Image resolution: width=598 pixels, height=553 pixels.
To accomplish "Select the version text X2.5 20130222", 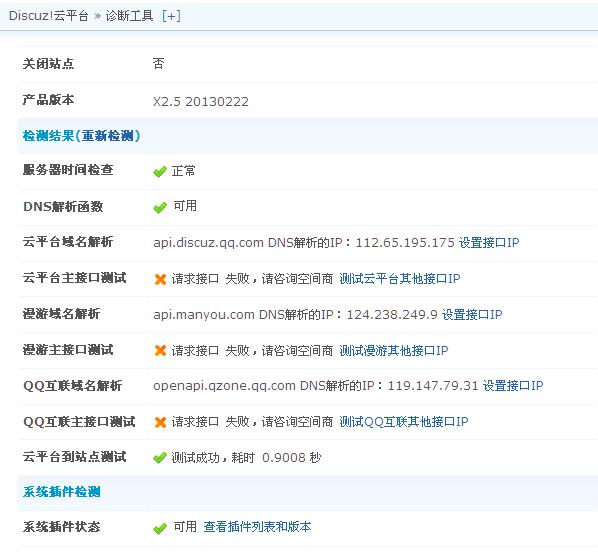I will click(x=201, y=101).
